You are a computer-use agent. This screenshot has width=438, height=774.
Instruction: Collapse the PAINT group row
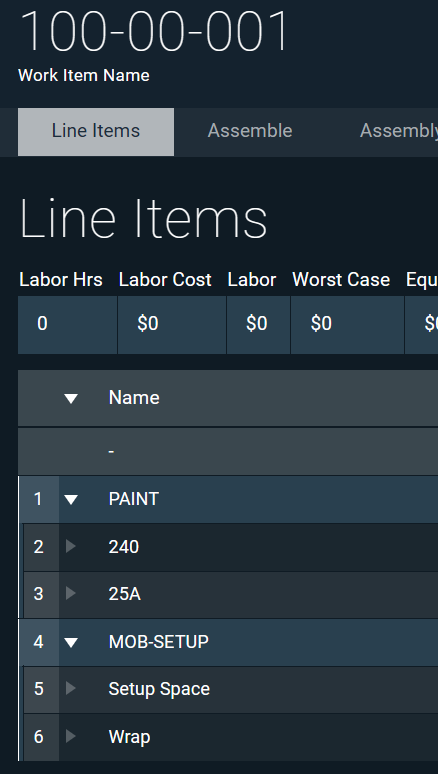point(71,500)
